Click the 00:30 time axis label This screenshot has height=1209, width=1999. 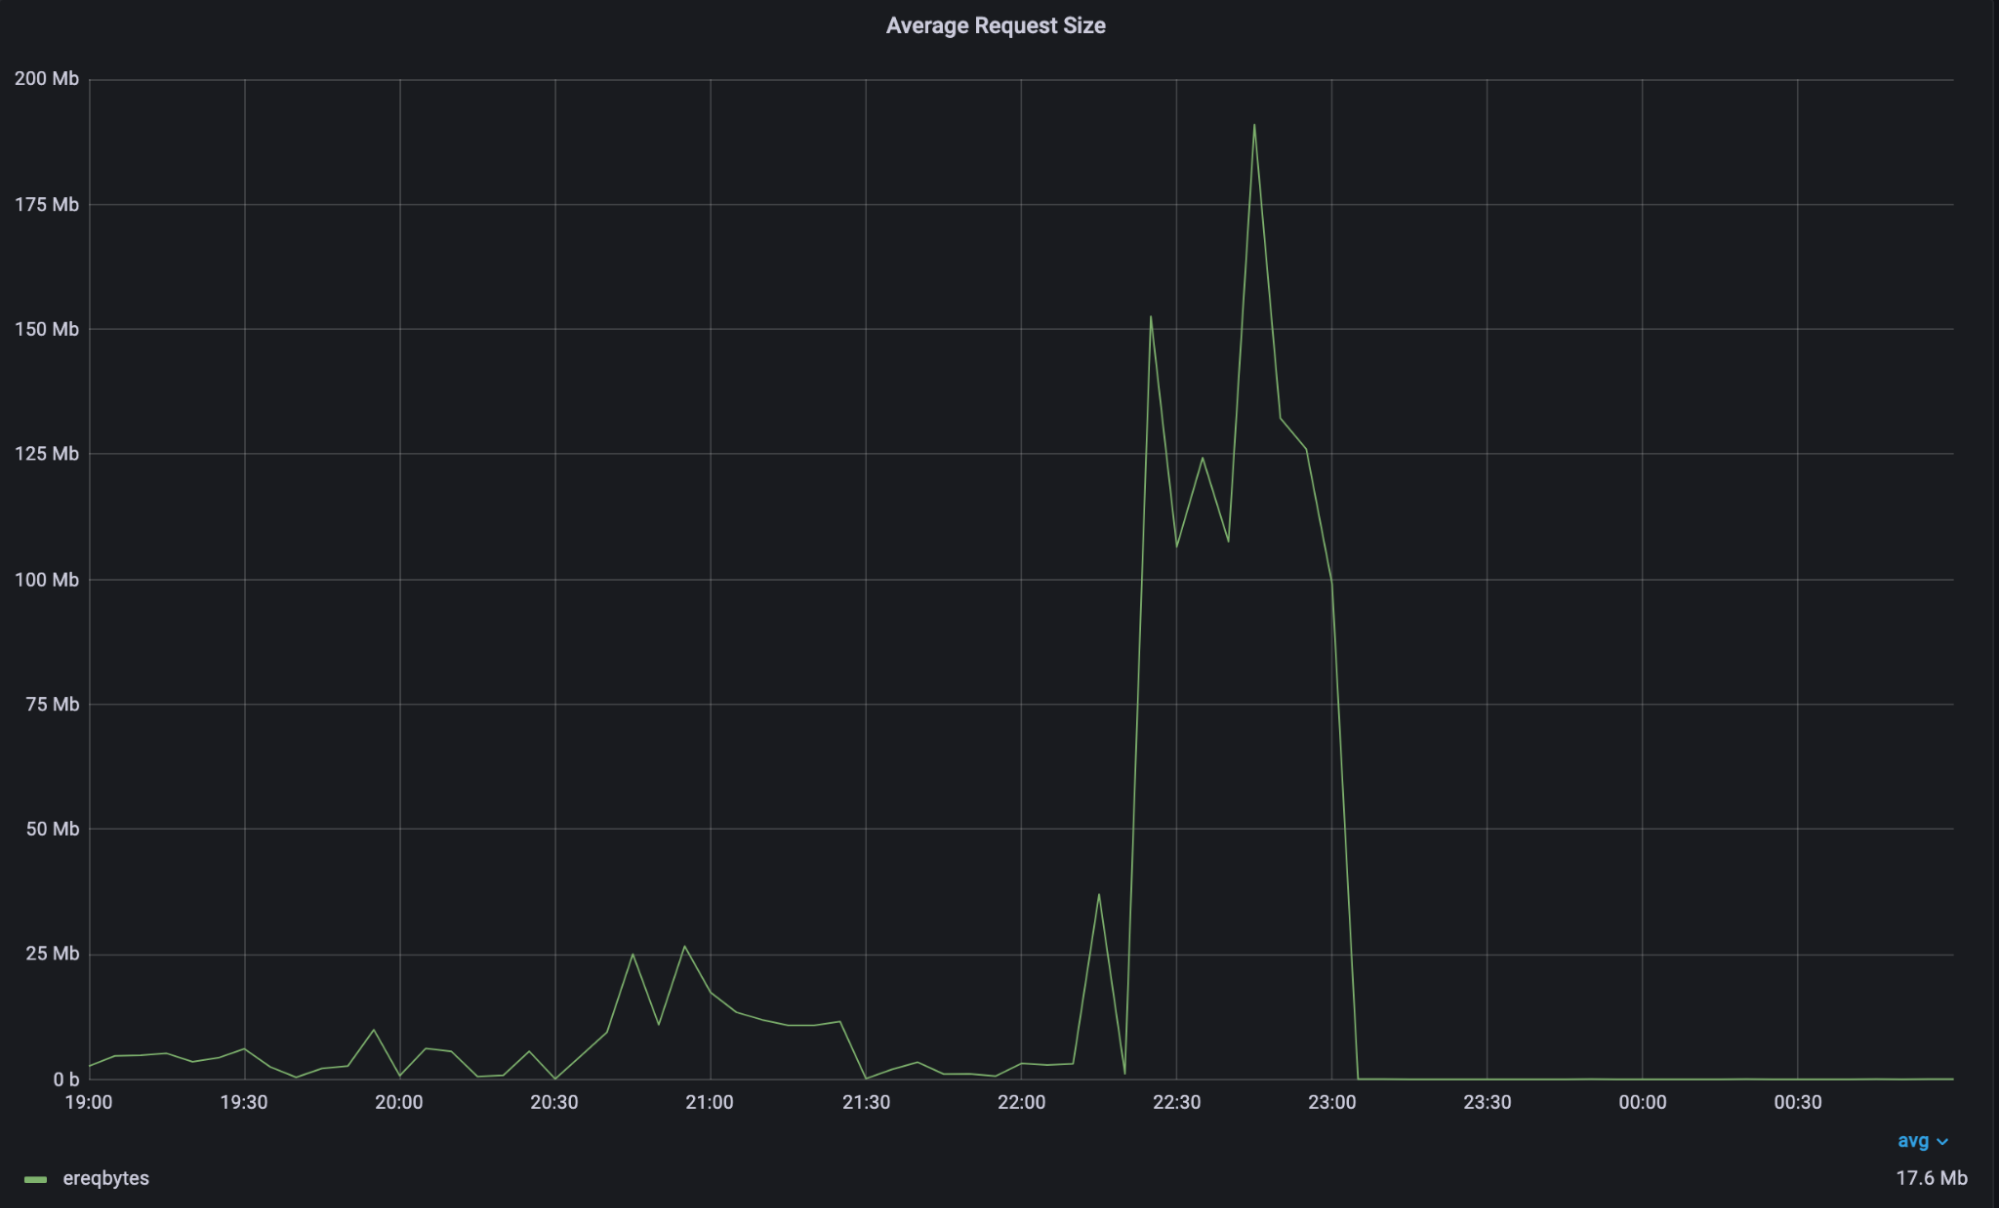1798,1103
